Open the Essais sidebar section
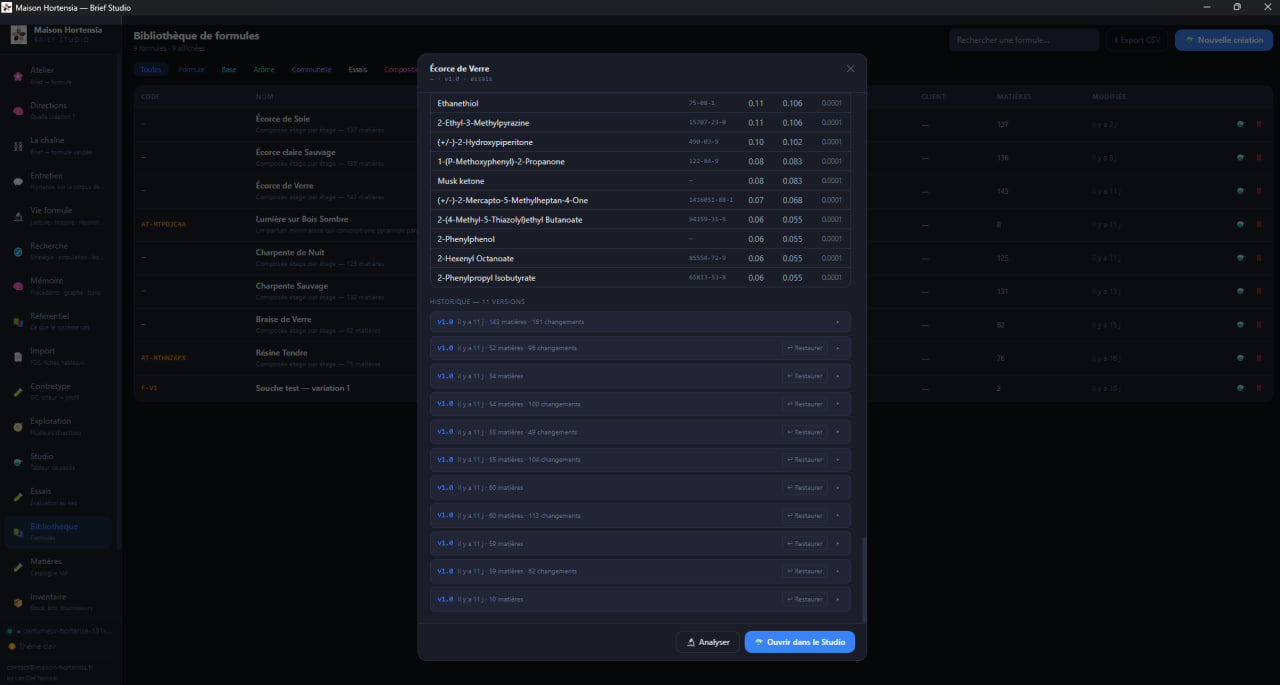 coord(58,496)
